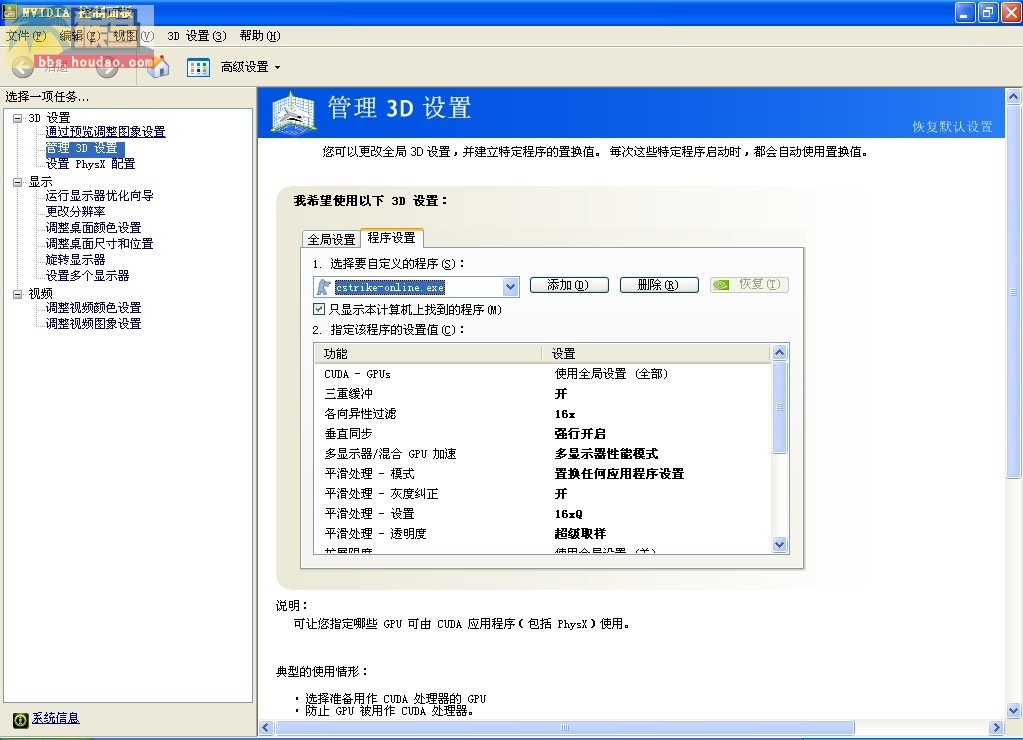Select 调整视频颜色设置 in the task tree
The height and width of the screenshot is (740, 1023).
pyautogui.click(x=93, y=307)
